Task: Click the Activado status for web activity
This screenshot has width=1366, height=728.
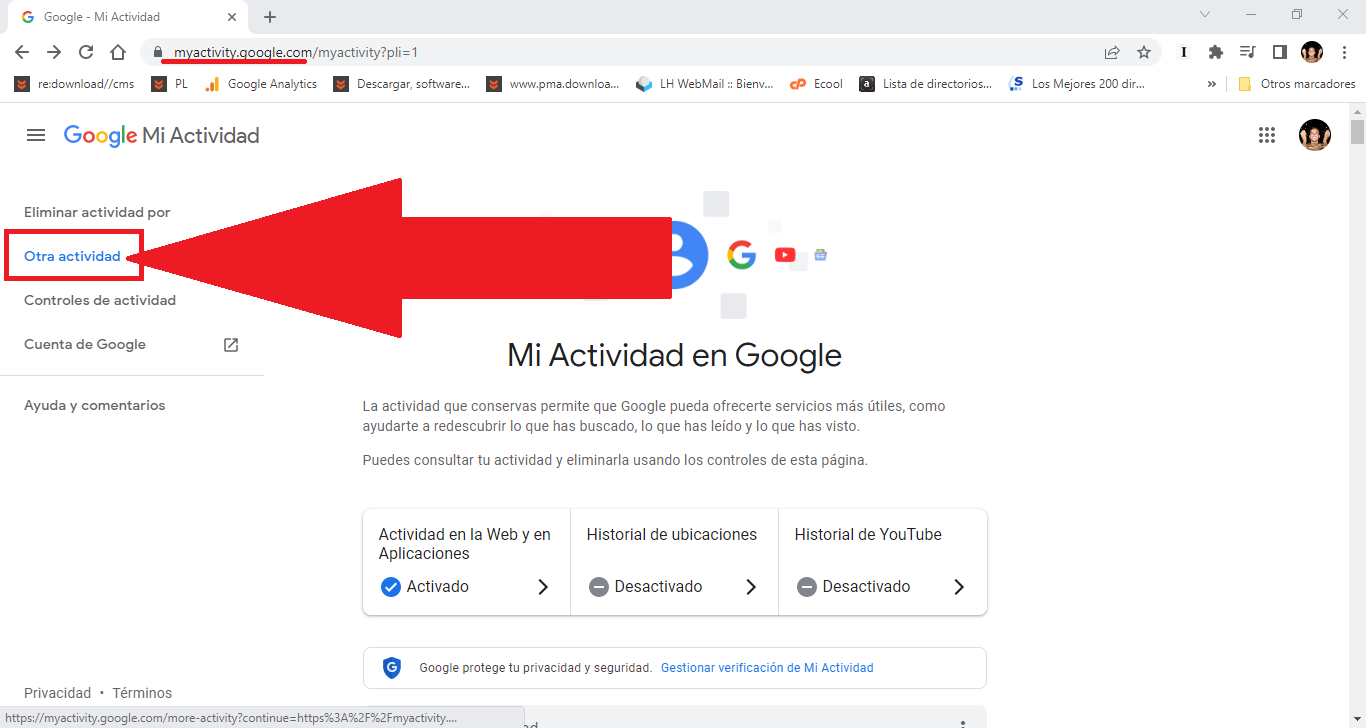Action: click(x=425, y=587)
